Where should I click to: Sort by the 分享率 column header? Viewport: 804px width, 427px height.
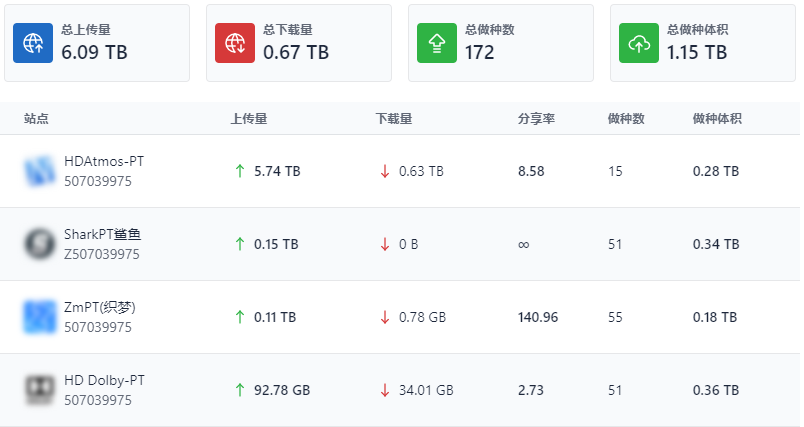click(x=536, y=119)
